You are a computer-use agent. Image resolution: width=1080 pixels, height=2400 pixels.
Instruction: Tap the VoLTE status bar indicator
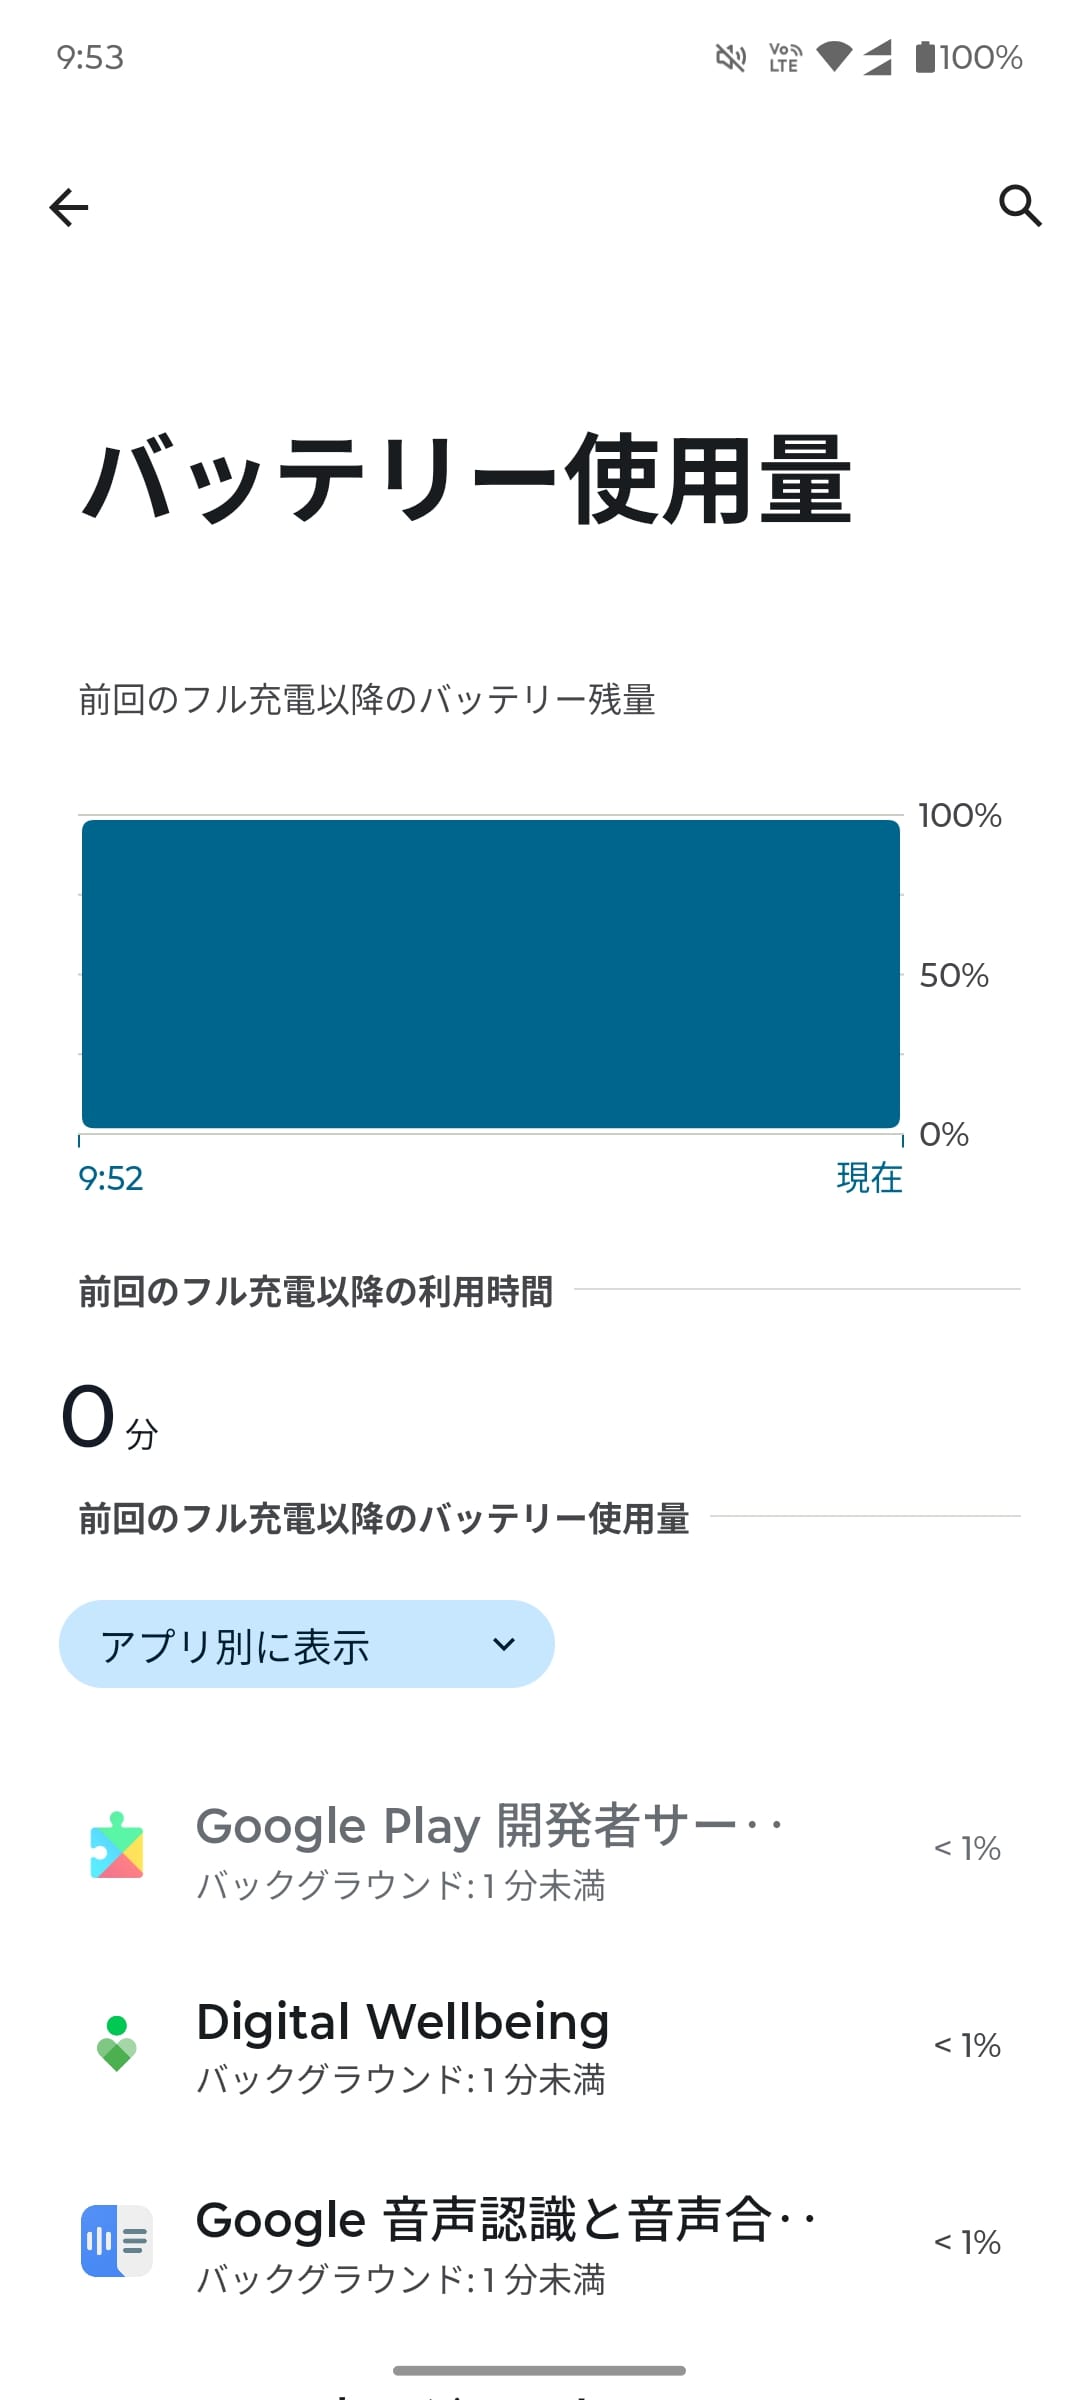coord(785,57)
